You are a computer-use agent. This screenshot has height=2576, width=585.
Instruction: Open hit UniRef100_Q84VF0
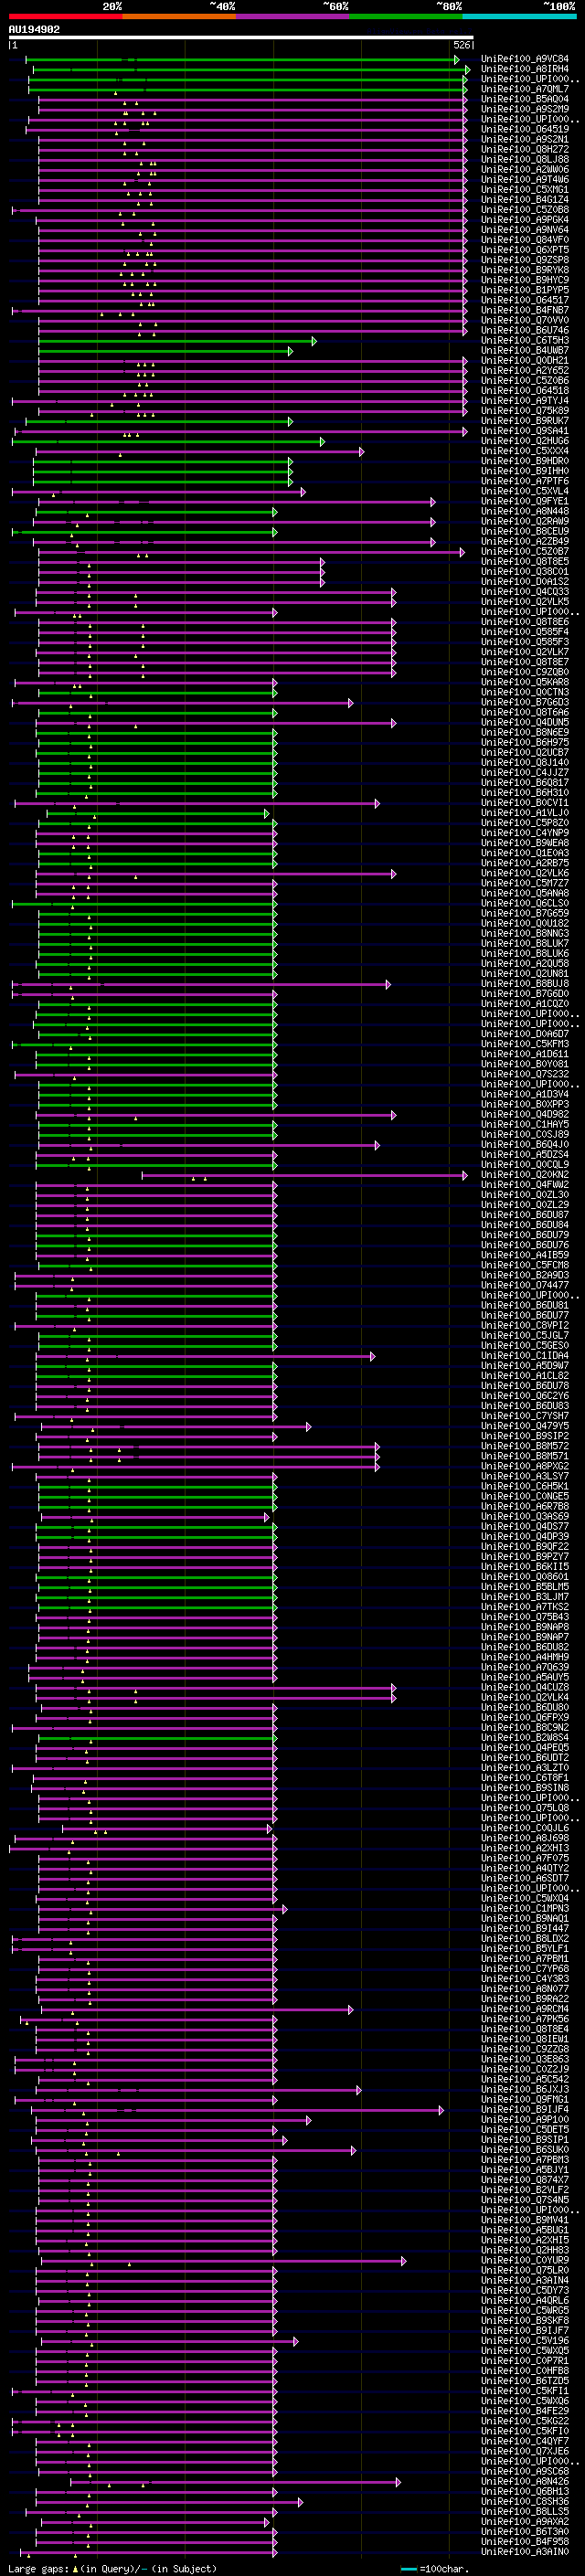click(525, 240)
